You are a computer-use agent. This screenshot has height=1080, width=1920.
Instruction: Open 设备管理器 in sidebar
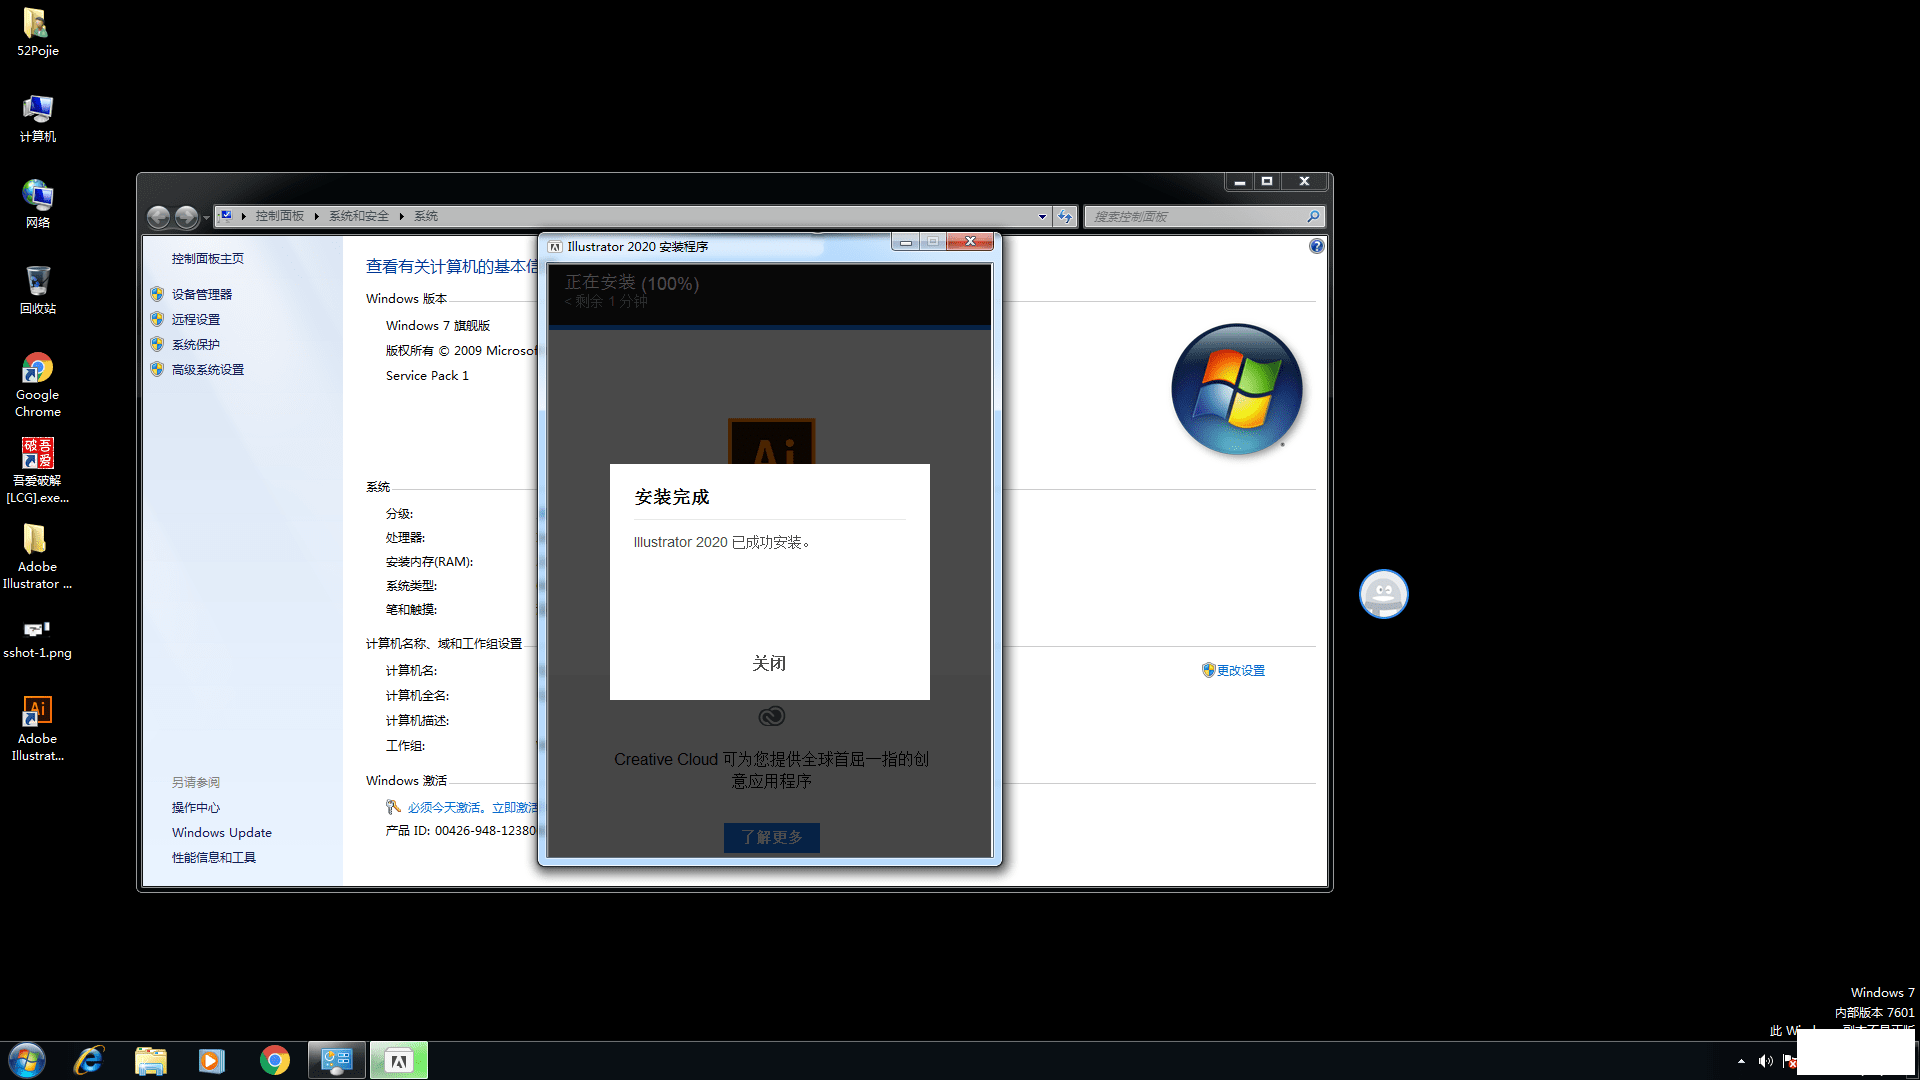(x=201, y=294)
